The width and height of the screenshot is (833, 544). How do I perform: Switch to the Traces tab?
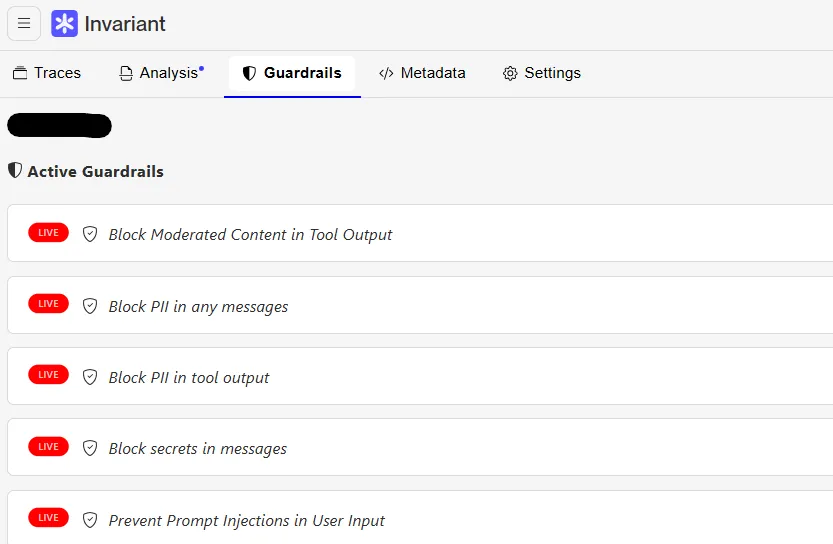[47, 73]
